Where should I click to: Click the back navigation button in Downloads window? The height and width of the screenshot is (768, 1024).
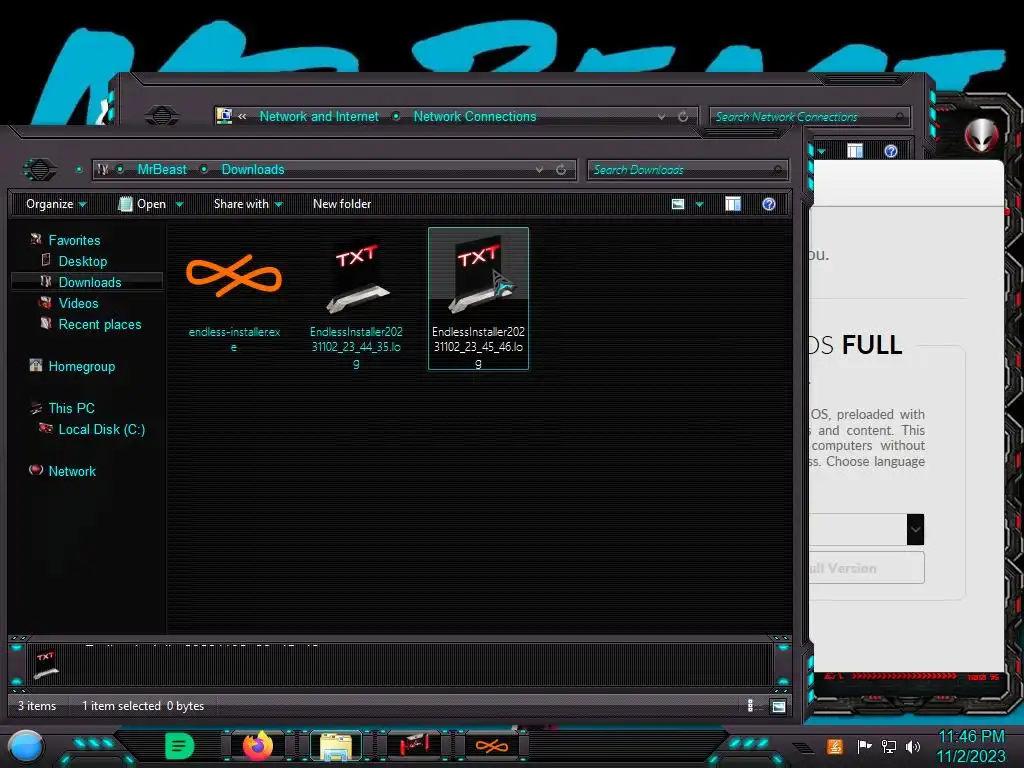click(40, 170)
